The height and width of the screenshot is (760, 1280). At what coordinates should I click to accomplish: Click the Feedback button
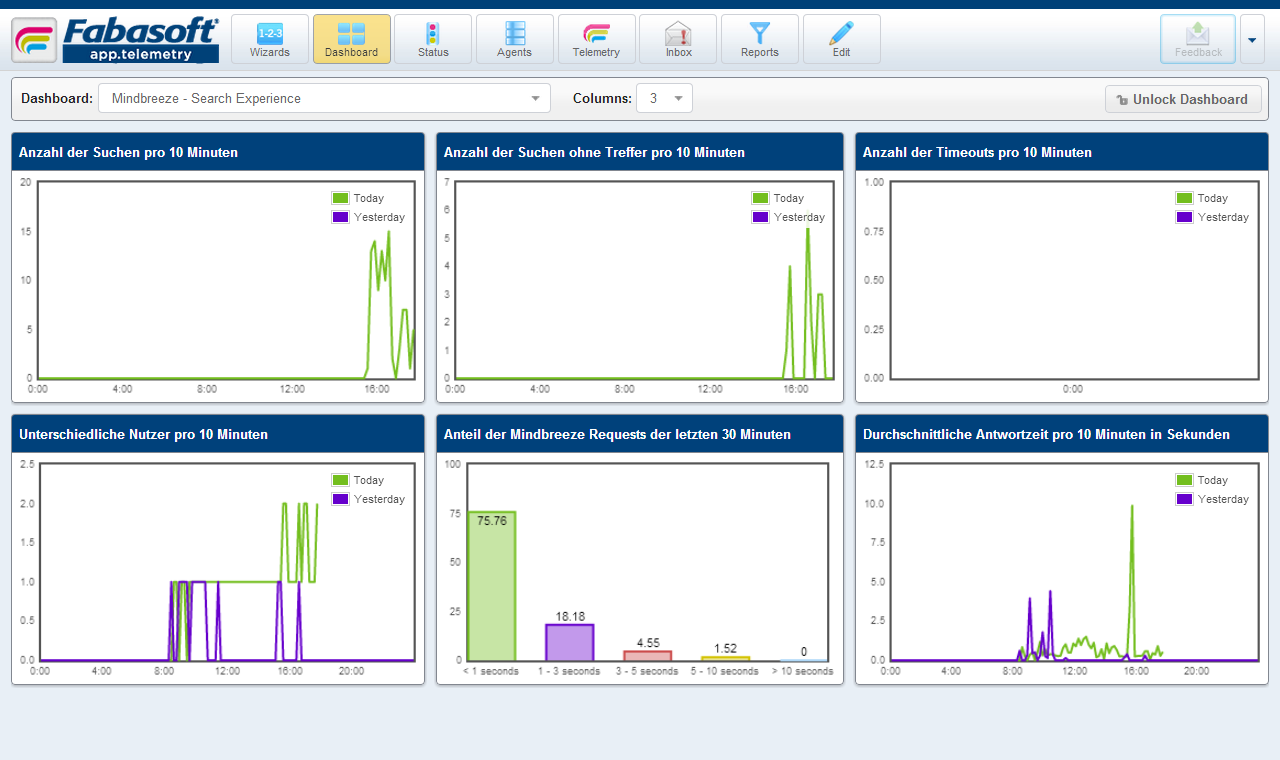pos(1198,39)
